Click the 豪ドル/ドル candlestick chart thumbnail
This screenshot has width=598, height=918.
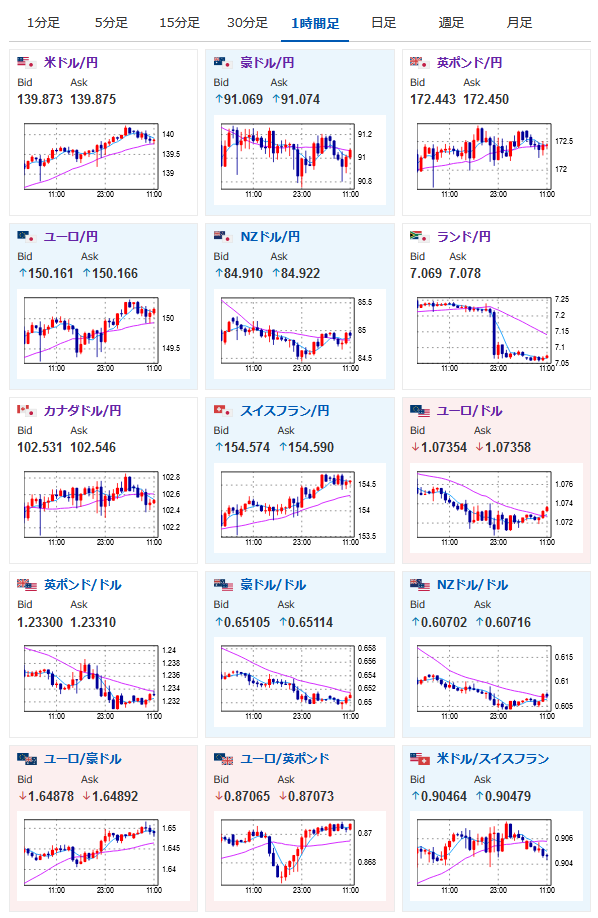pyautogui.click(x=300, y=681)
